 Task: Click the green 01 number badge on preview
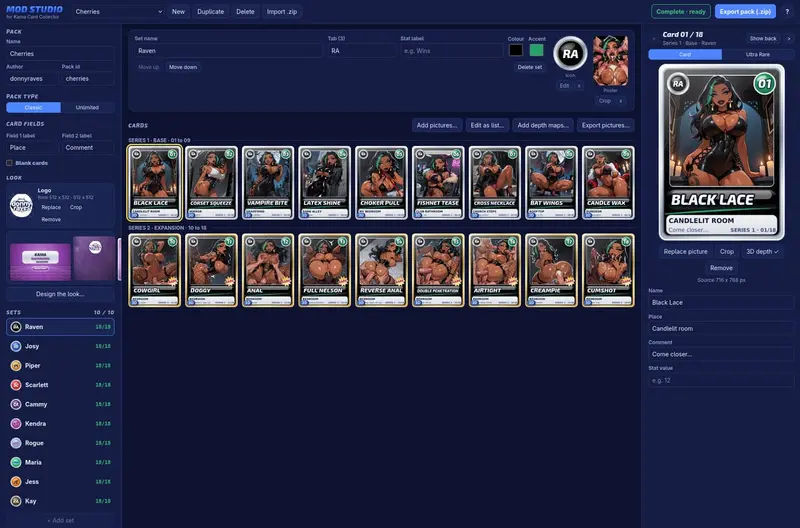click(764, 84)
